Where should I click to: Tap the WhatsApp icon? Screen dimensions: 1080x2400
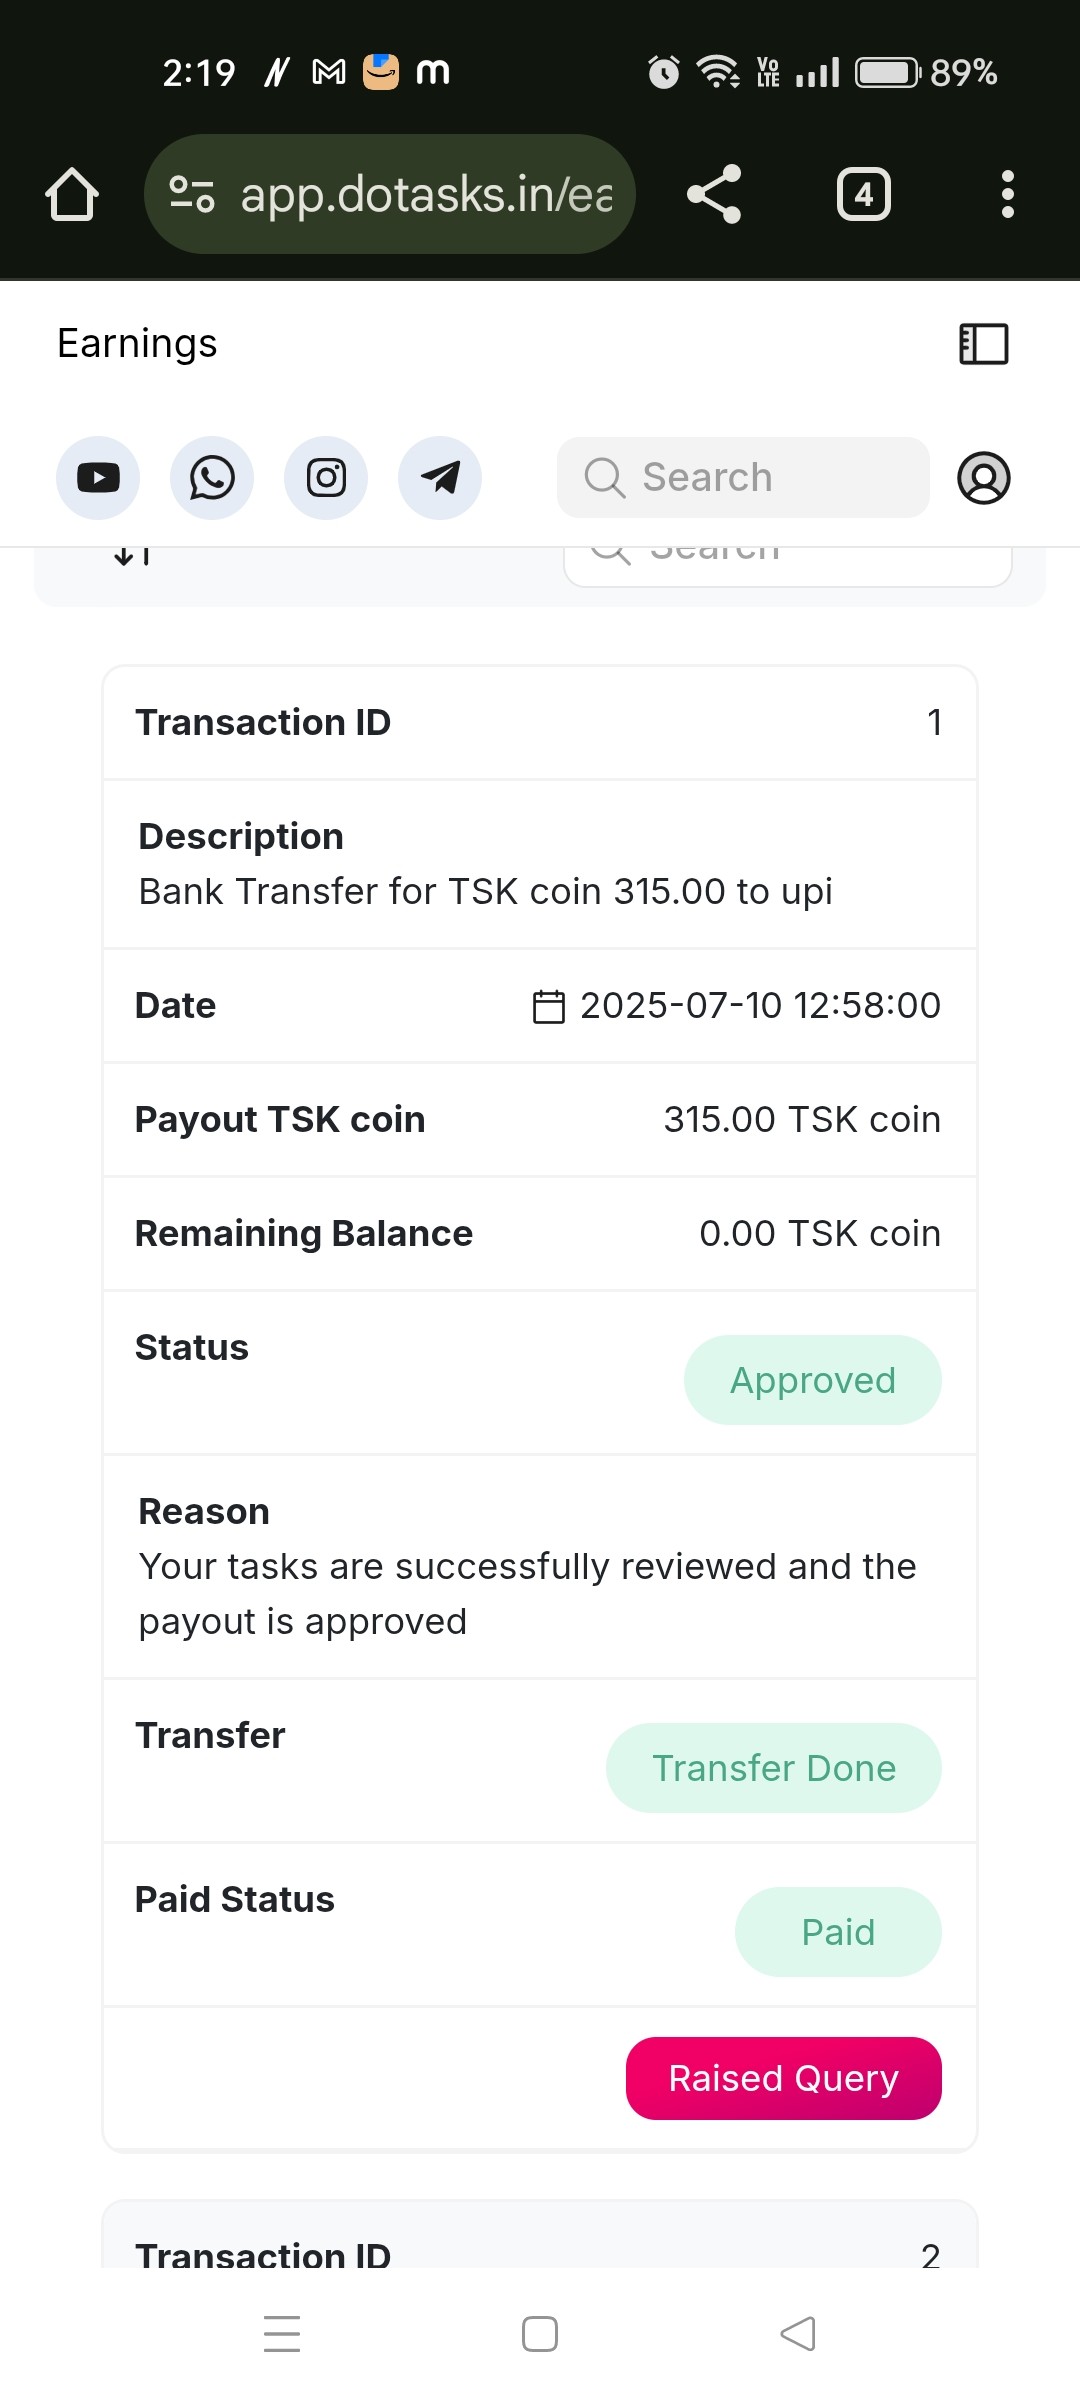212,478
